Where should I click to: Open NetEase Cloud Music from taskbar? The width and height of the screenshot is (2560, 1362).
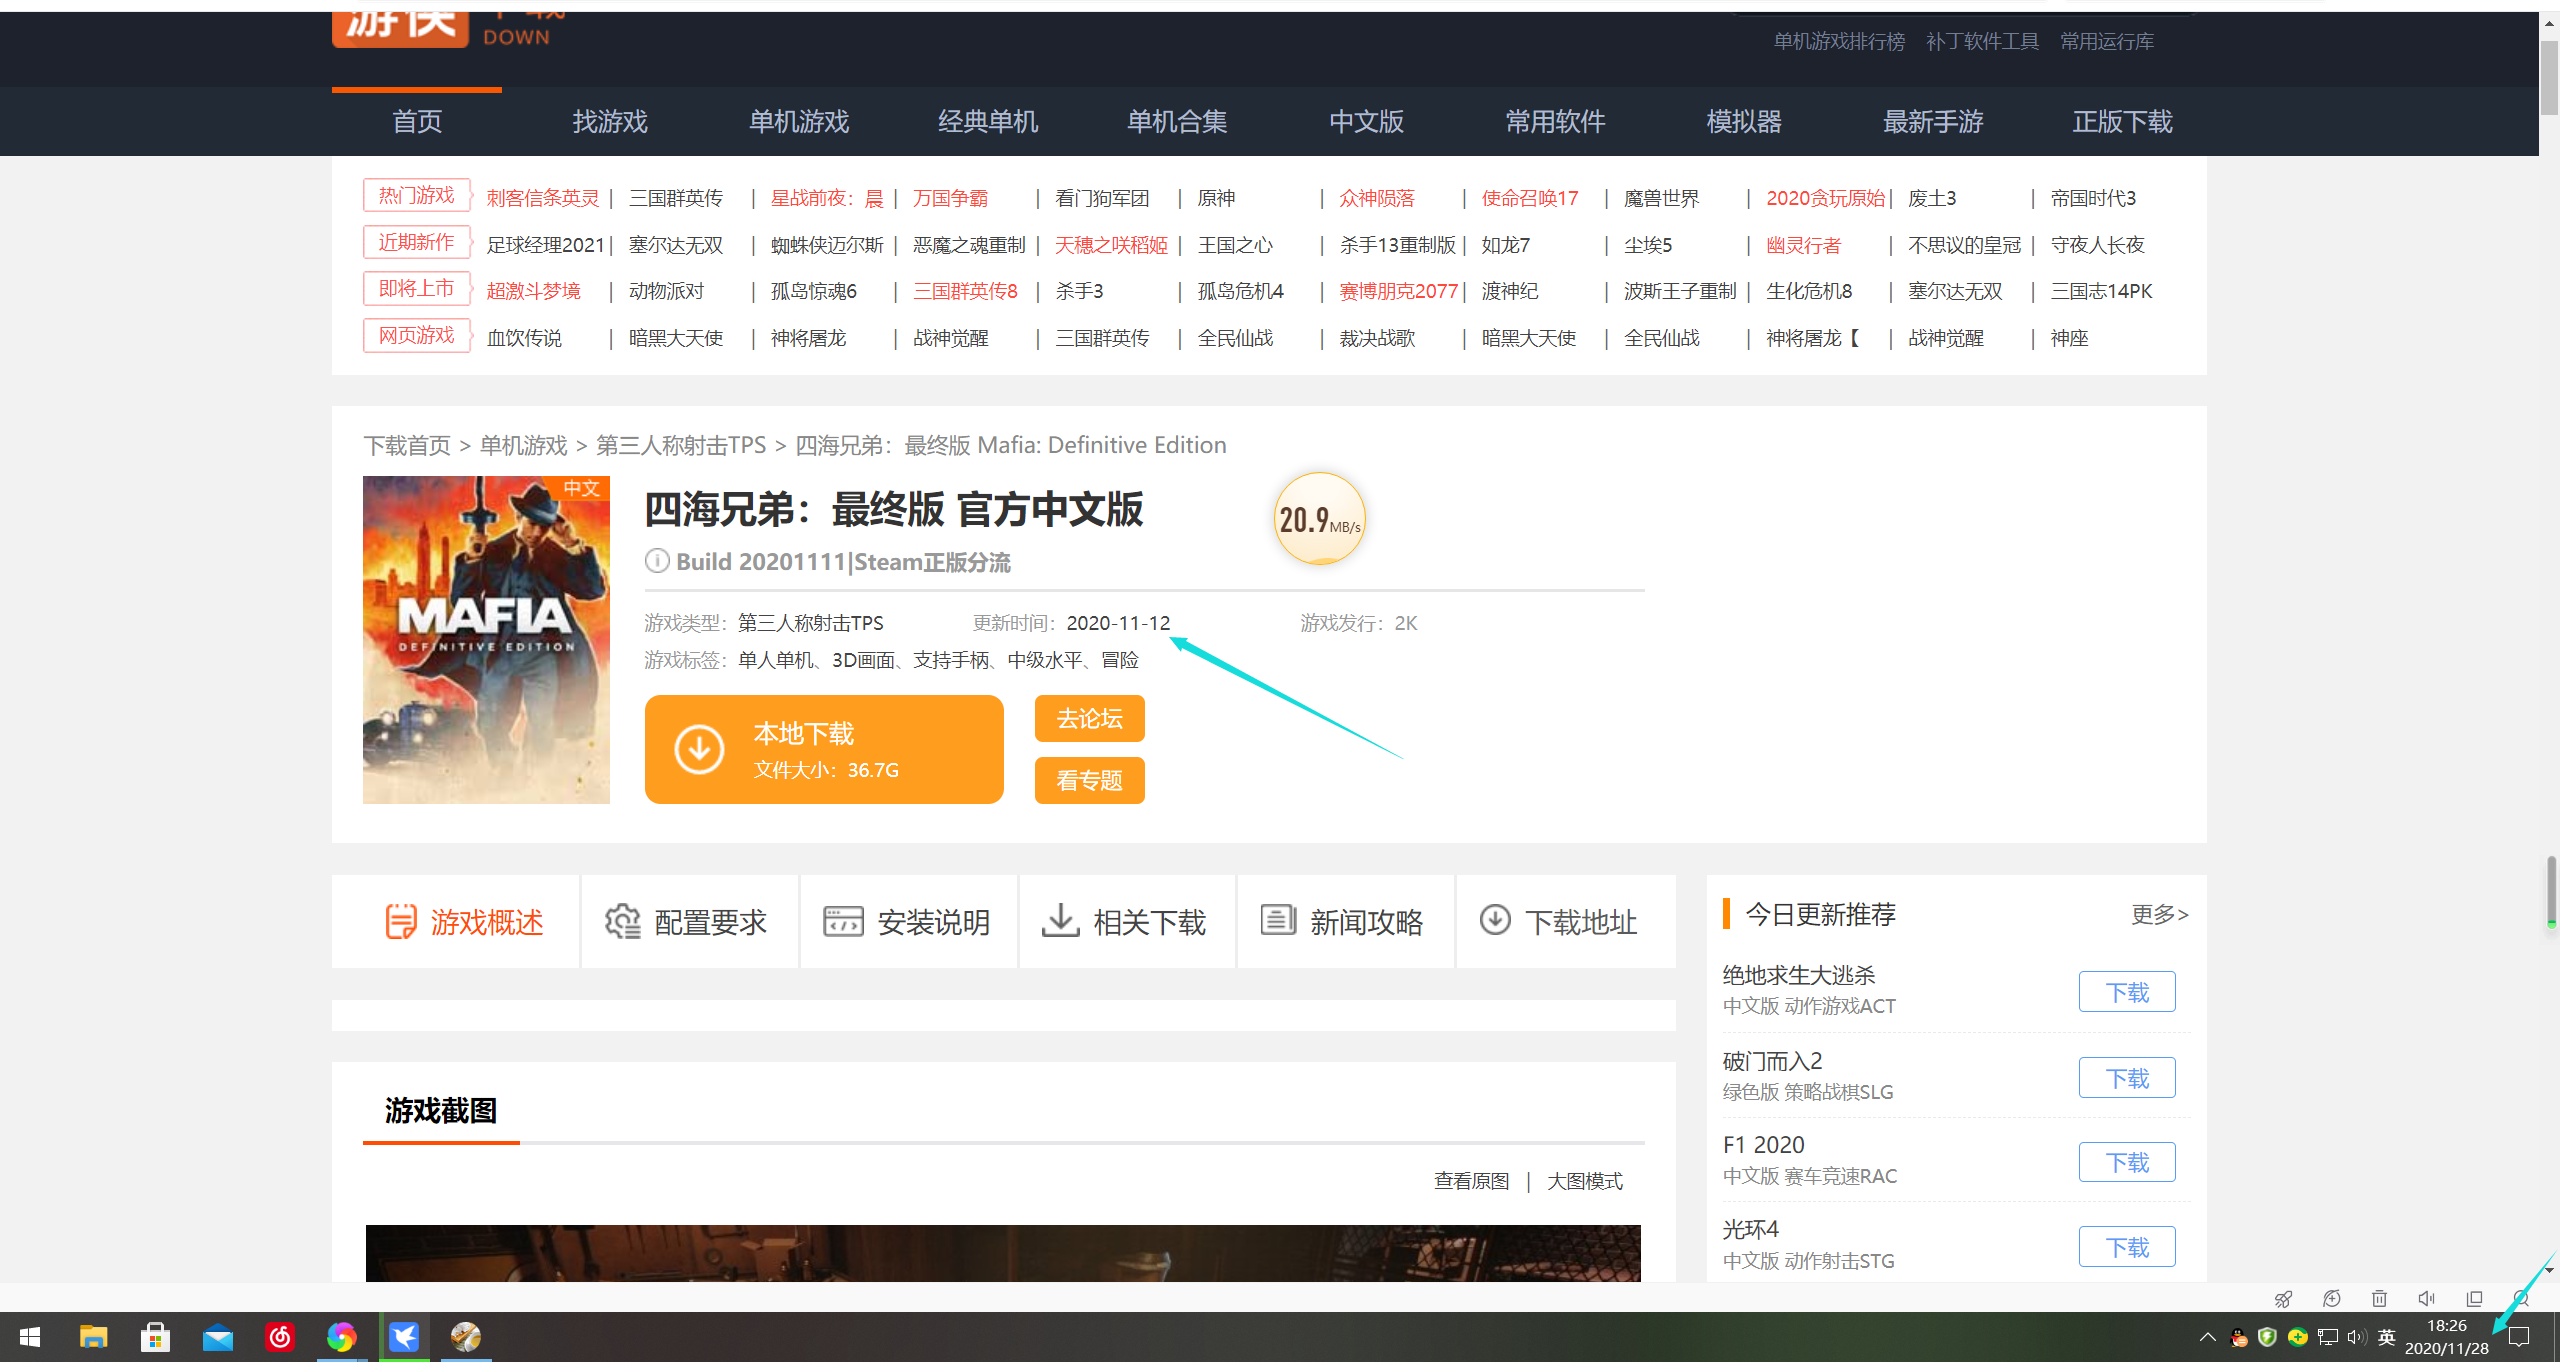(280, 1337)
